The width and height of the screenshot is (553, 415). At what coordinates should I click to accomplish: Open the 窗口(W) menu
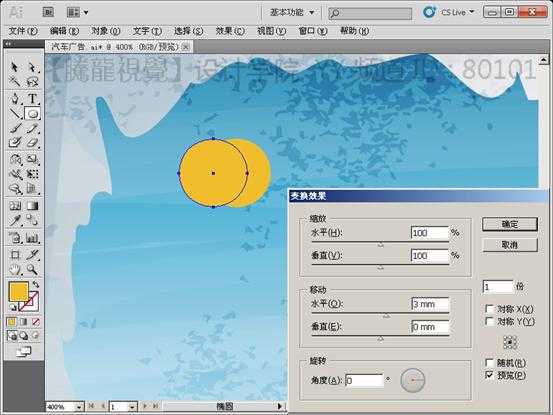313,31
